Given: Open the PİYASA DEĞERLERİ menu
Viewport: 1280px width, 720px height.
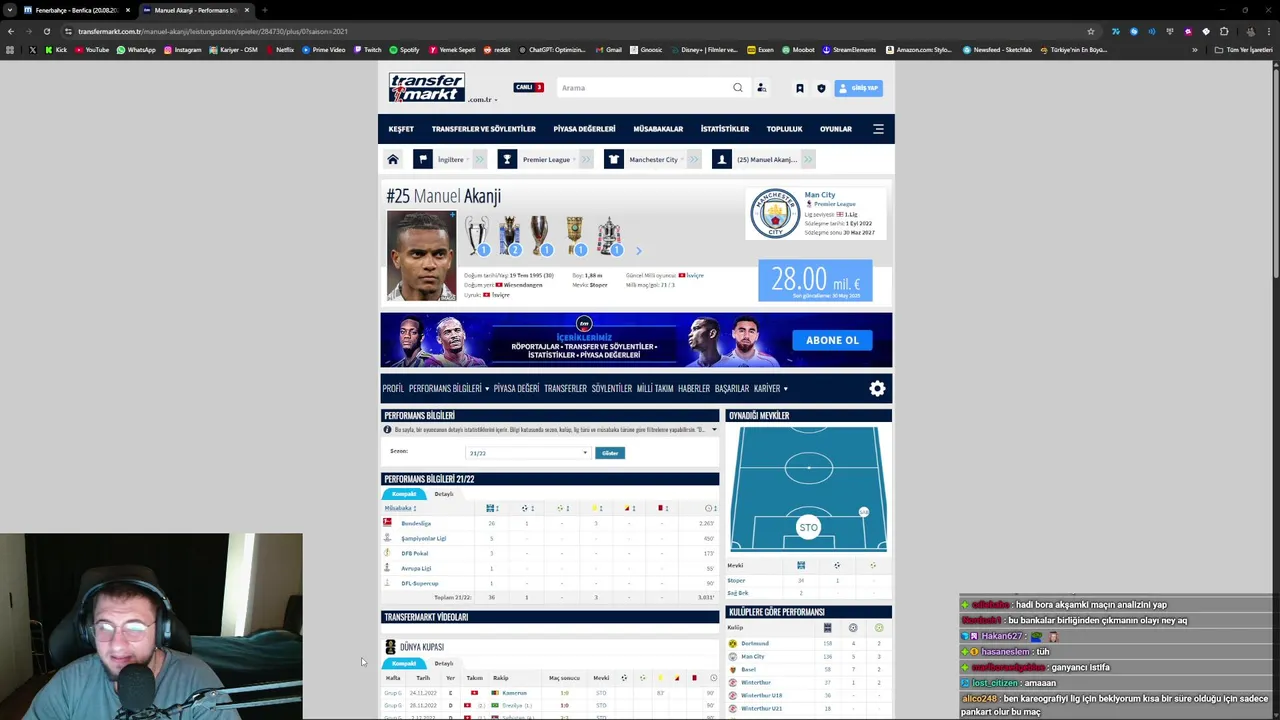Looking at the screenshot, I should click(x=584, y=129).
